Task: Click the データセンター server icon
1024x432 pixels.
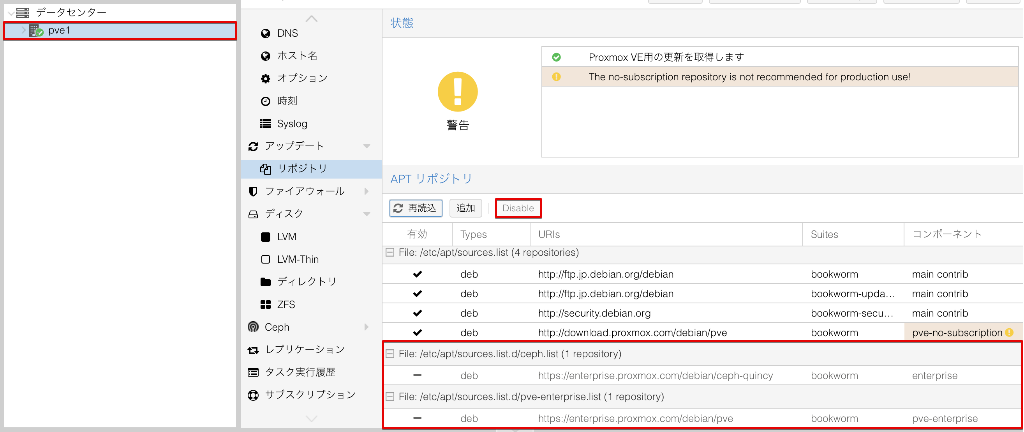Action: click(x=23, y=12)
